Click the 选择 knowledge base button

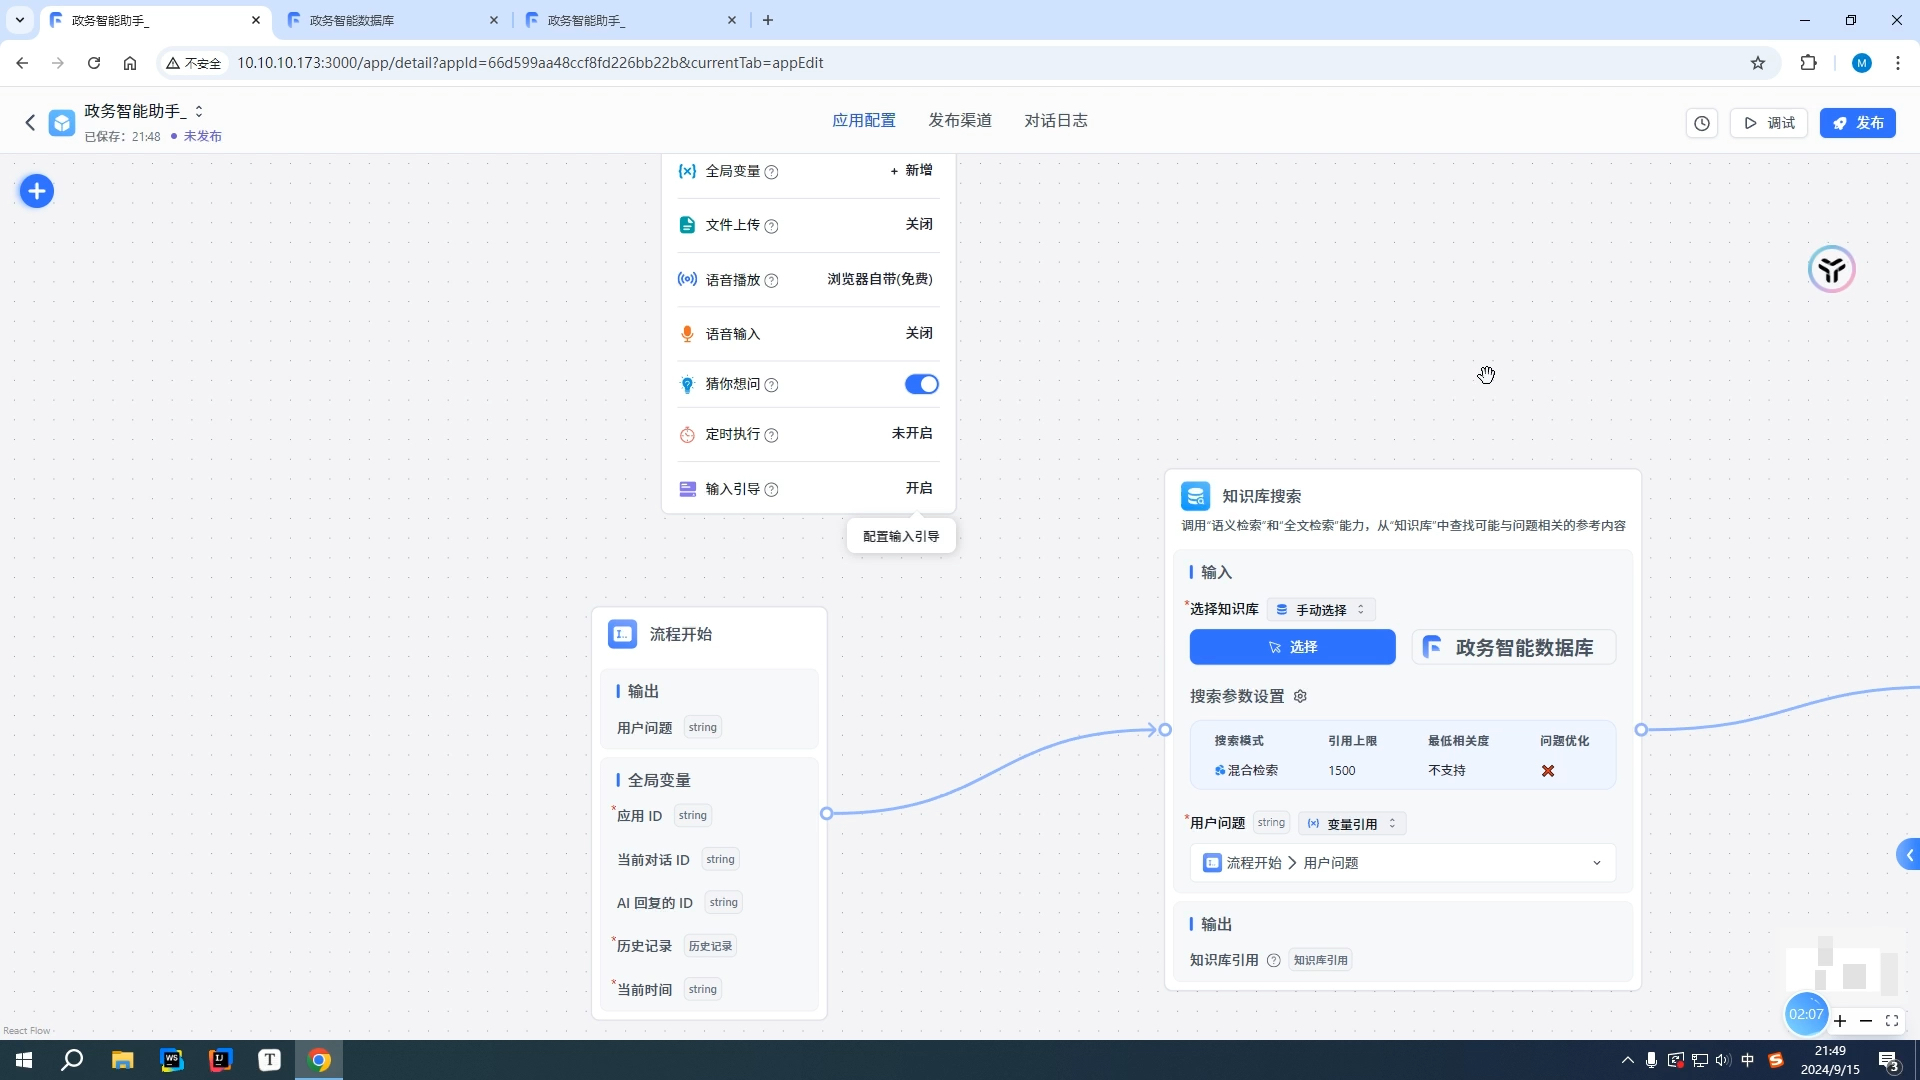[x=1292, y=647]
